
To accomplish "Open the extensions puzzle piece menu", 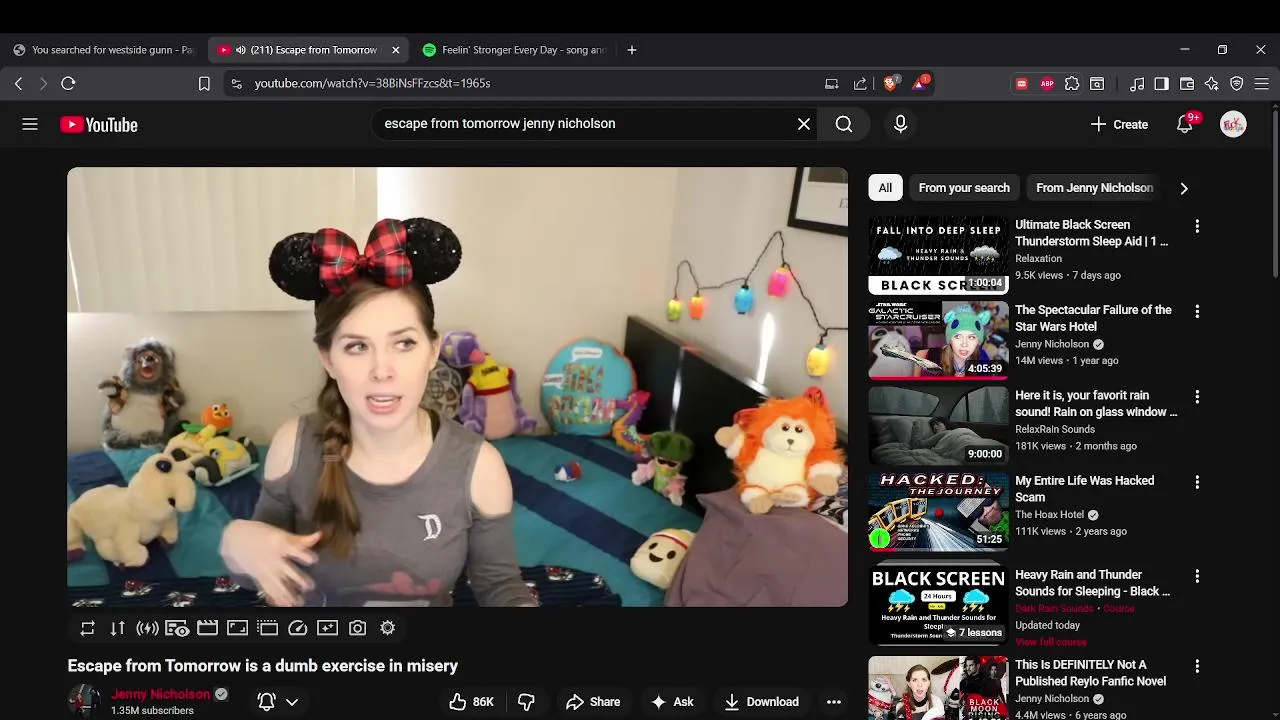I will (x=1072, y=84).
